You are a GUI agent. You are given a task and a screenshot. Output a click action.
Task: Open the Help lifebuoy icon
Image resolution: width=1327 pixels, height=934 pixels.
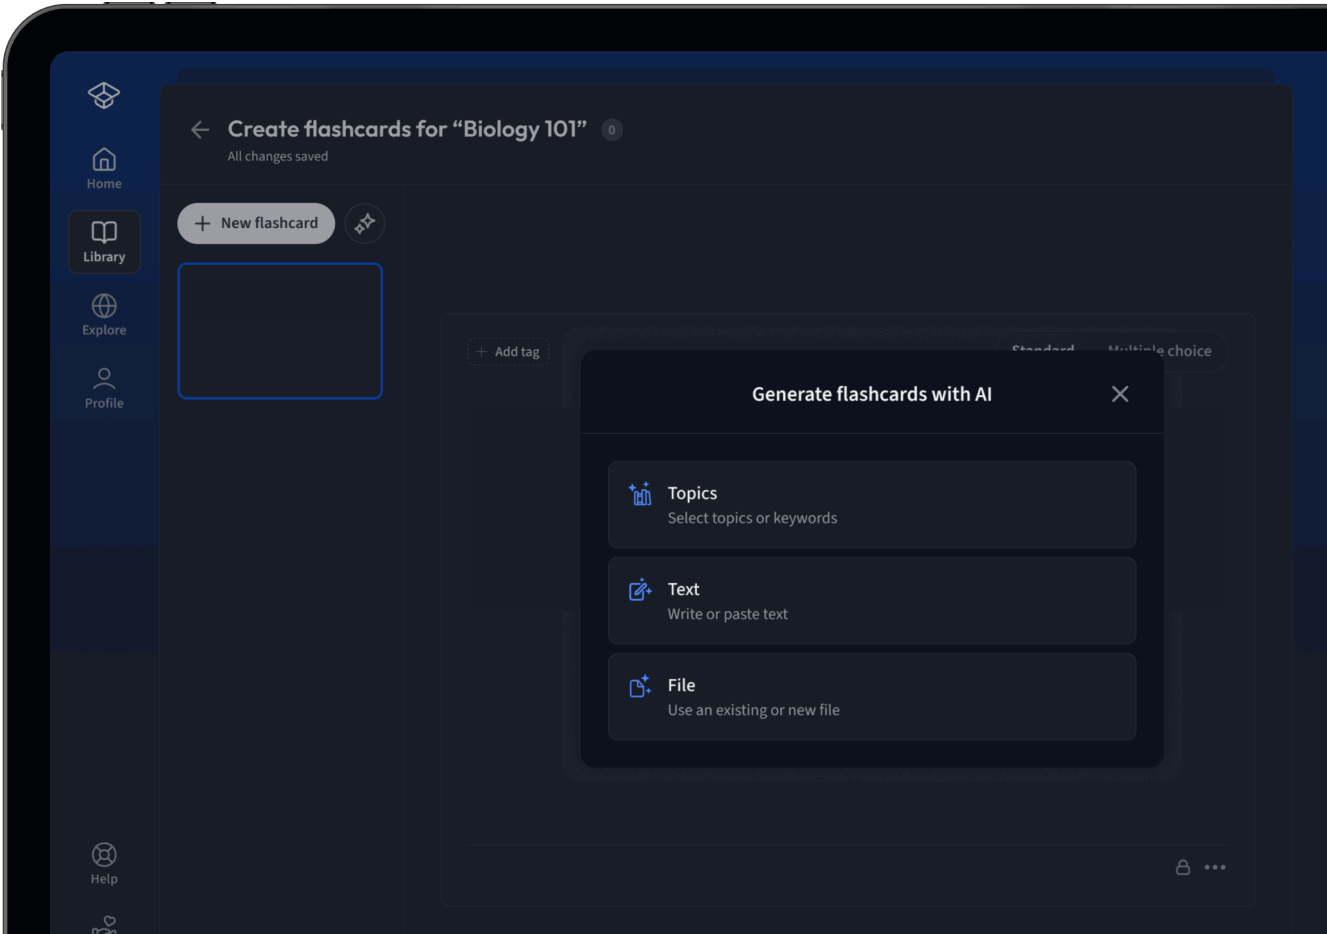pos(104,863)
